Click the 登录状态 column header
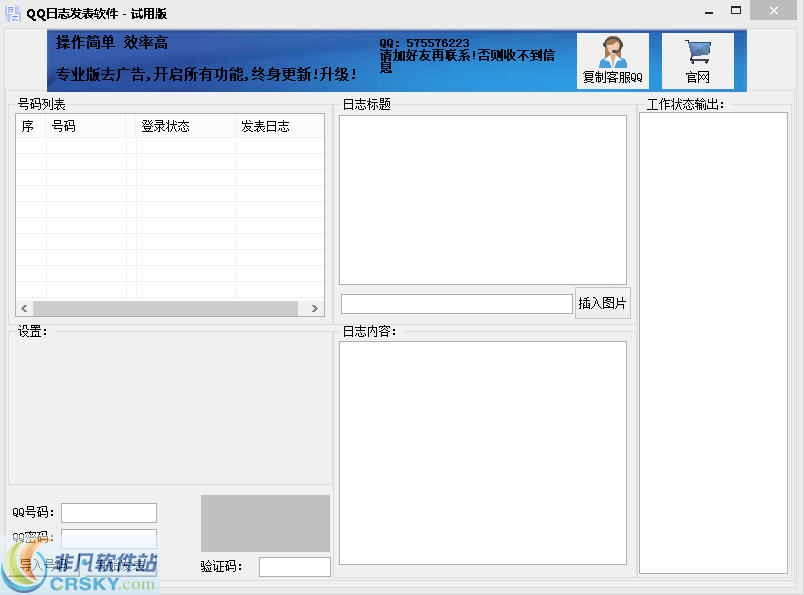This screenshot has height=595, width=804. tap(186, 126)
